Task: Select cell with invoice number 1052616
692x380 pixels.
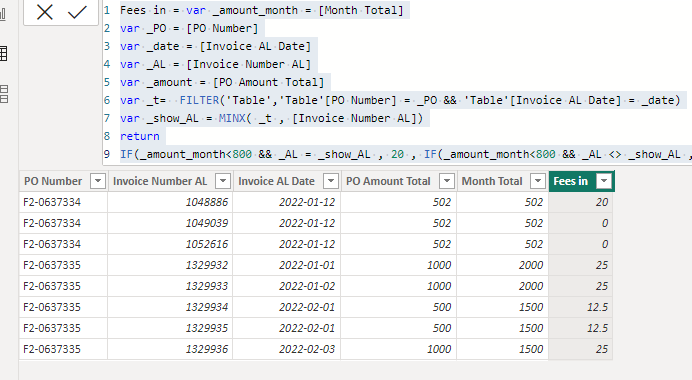Action: coord(170,244)
